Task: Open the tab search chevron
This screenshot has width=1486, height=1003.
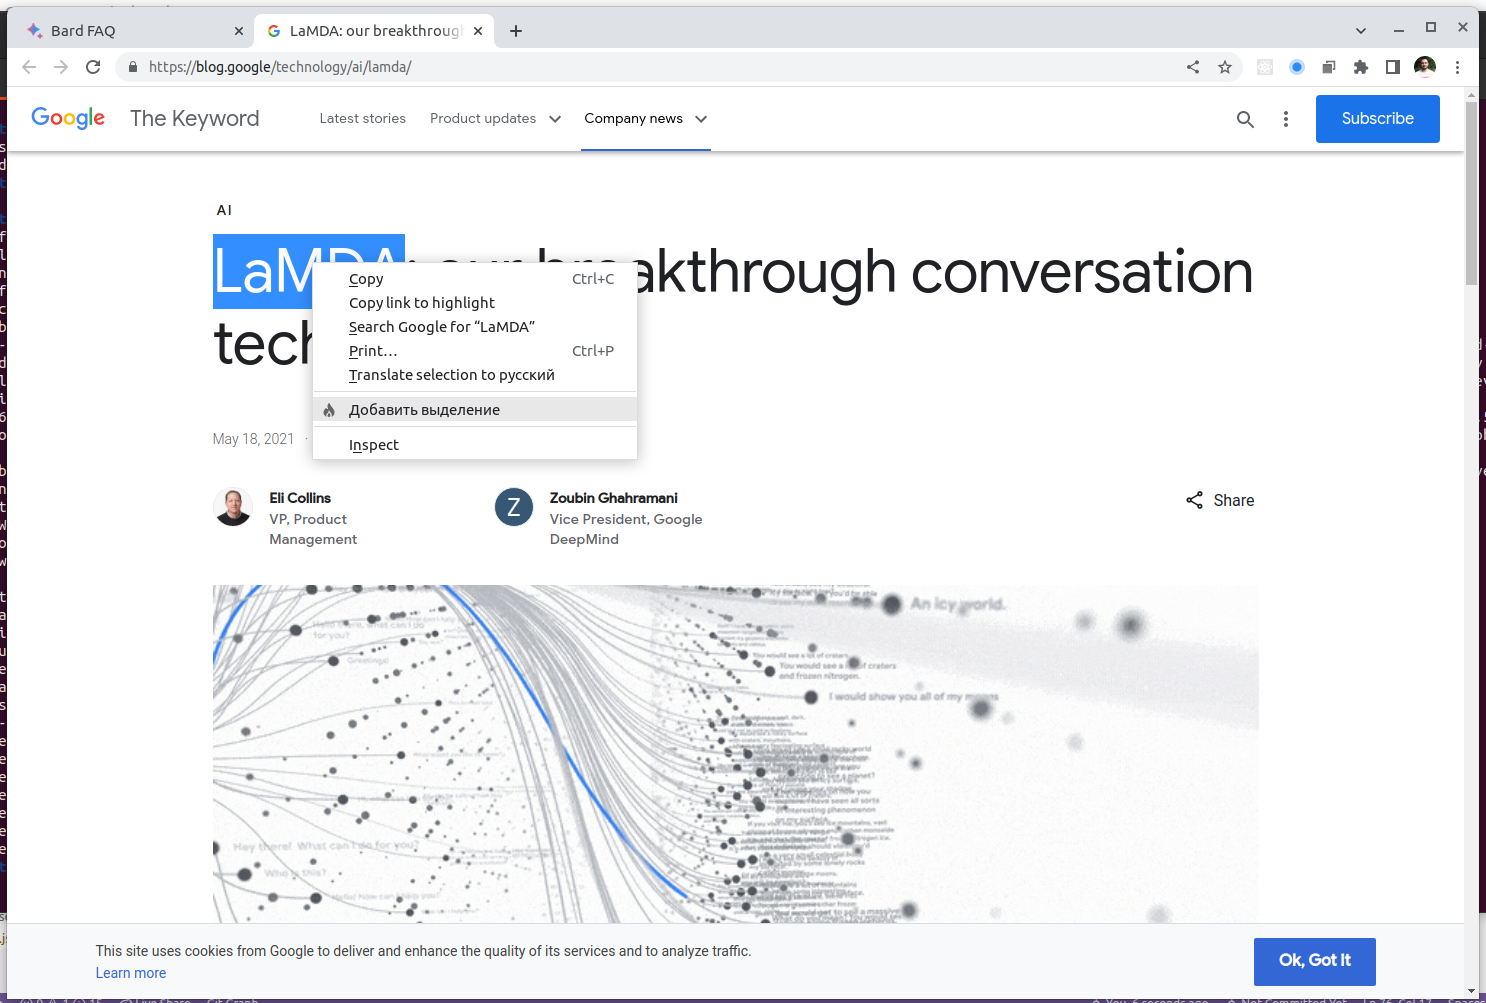Action: pyautogui.click(x=1361, y=31)
